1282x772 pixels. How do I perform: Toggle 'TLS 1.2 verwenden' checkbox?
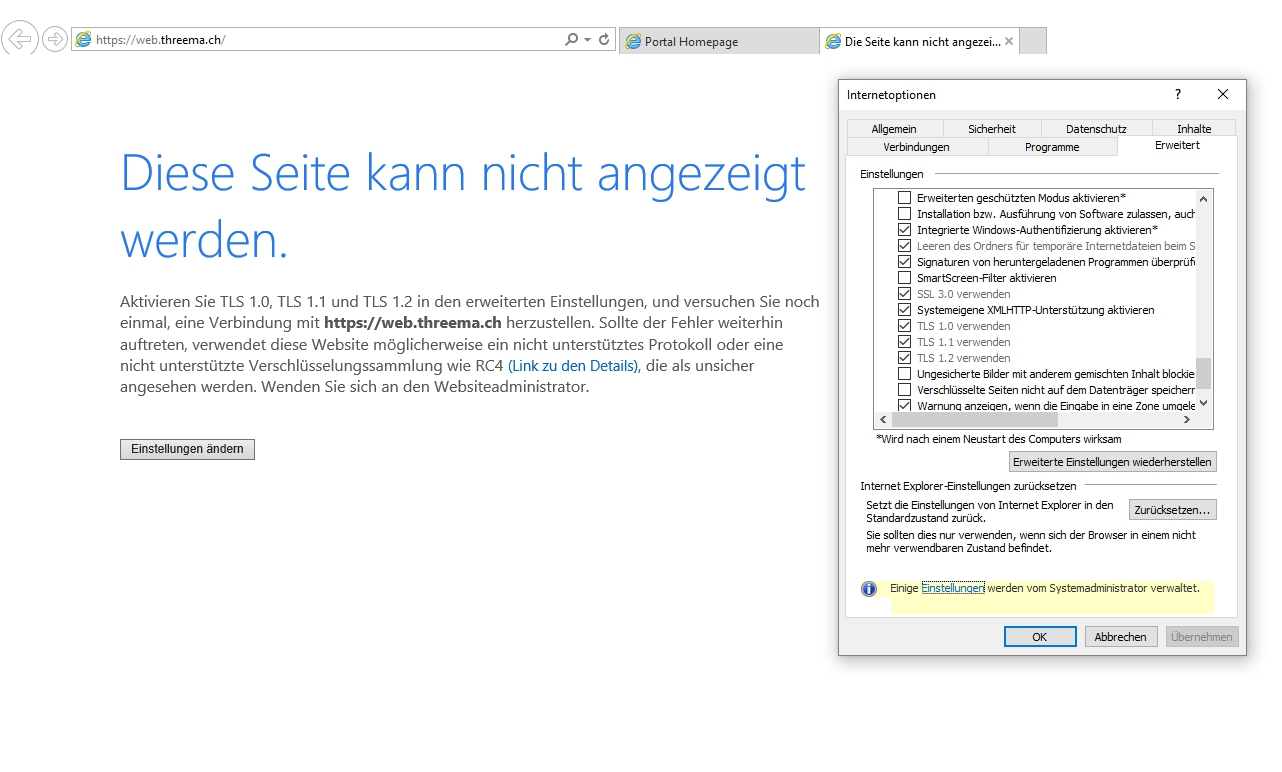pyautogui.click(x=905, y=358)
